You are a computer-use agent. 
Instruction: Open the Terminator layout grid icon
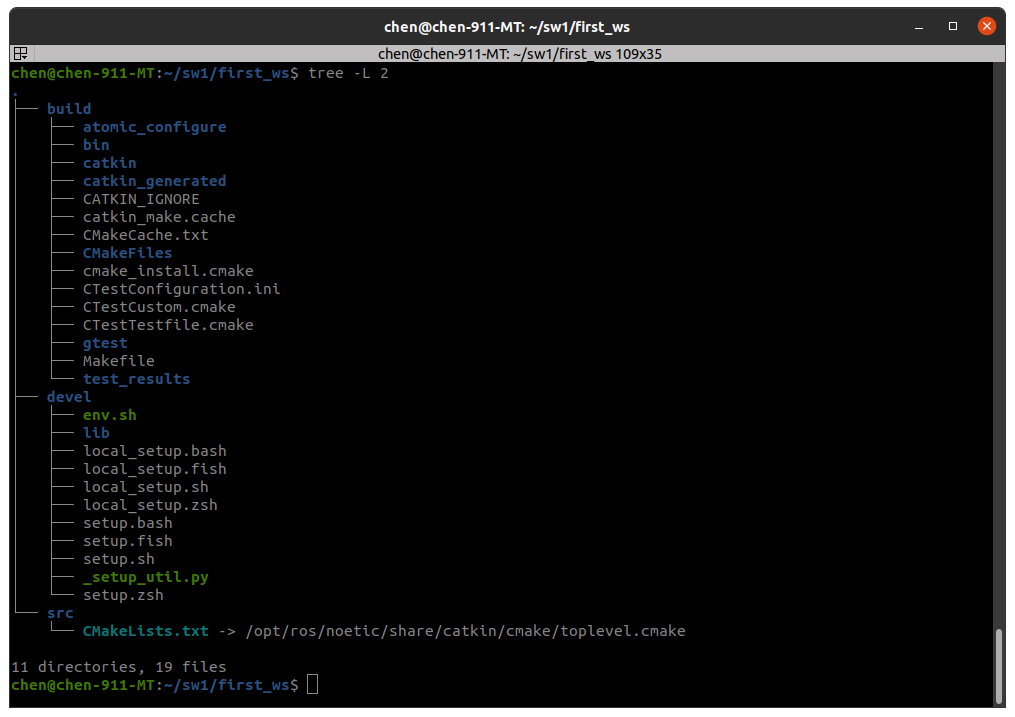pyautogui.click(x=20, y=54)
